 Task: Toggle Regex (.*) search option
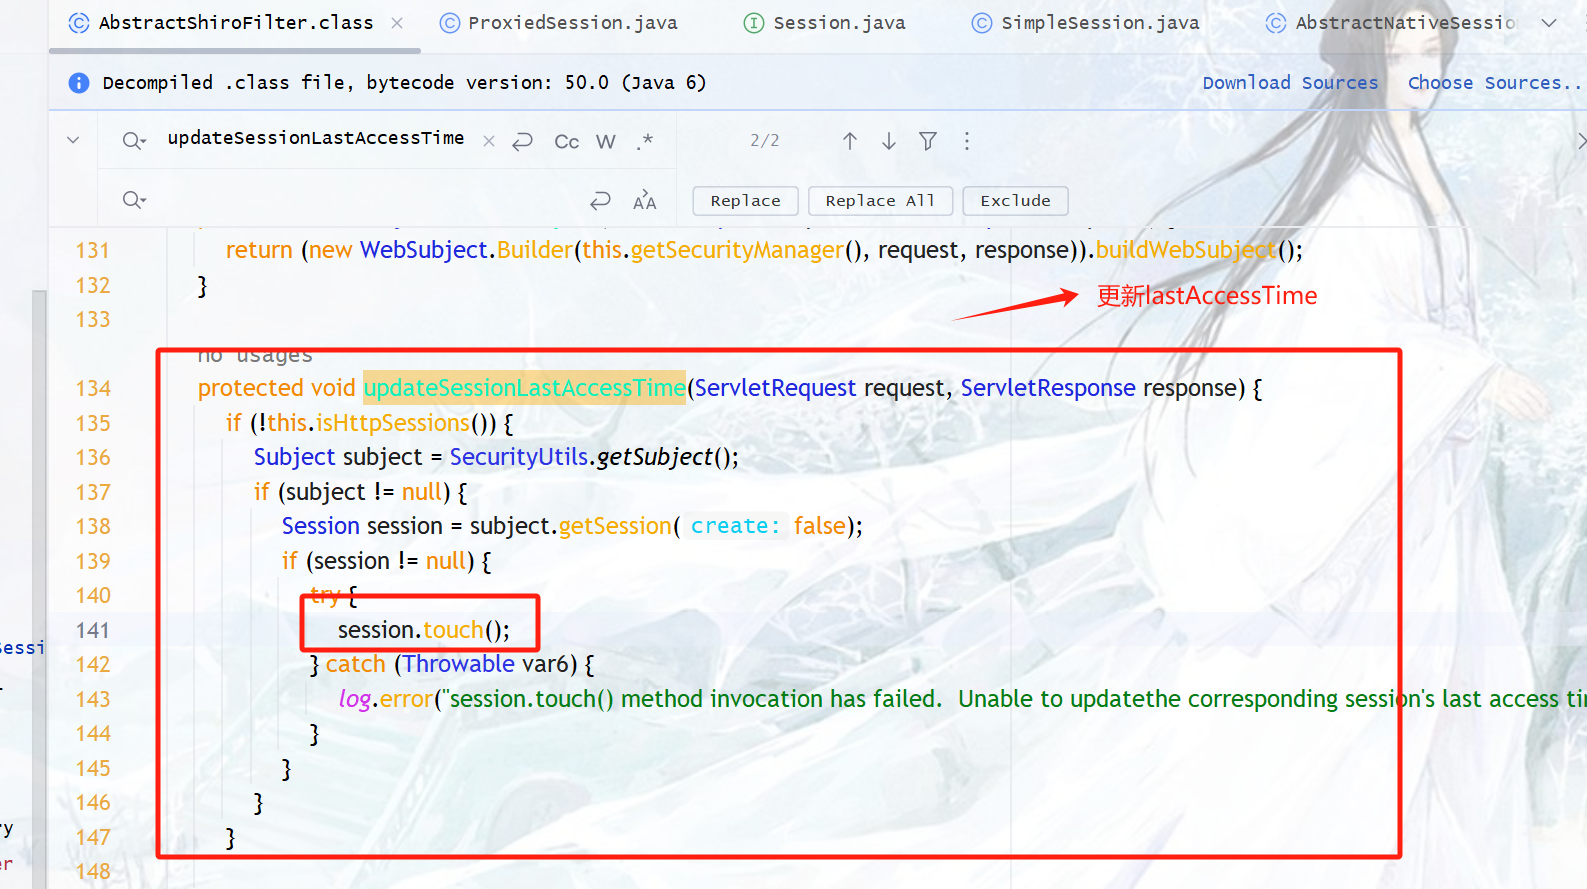(645, 141)
